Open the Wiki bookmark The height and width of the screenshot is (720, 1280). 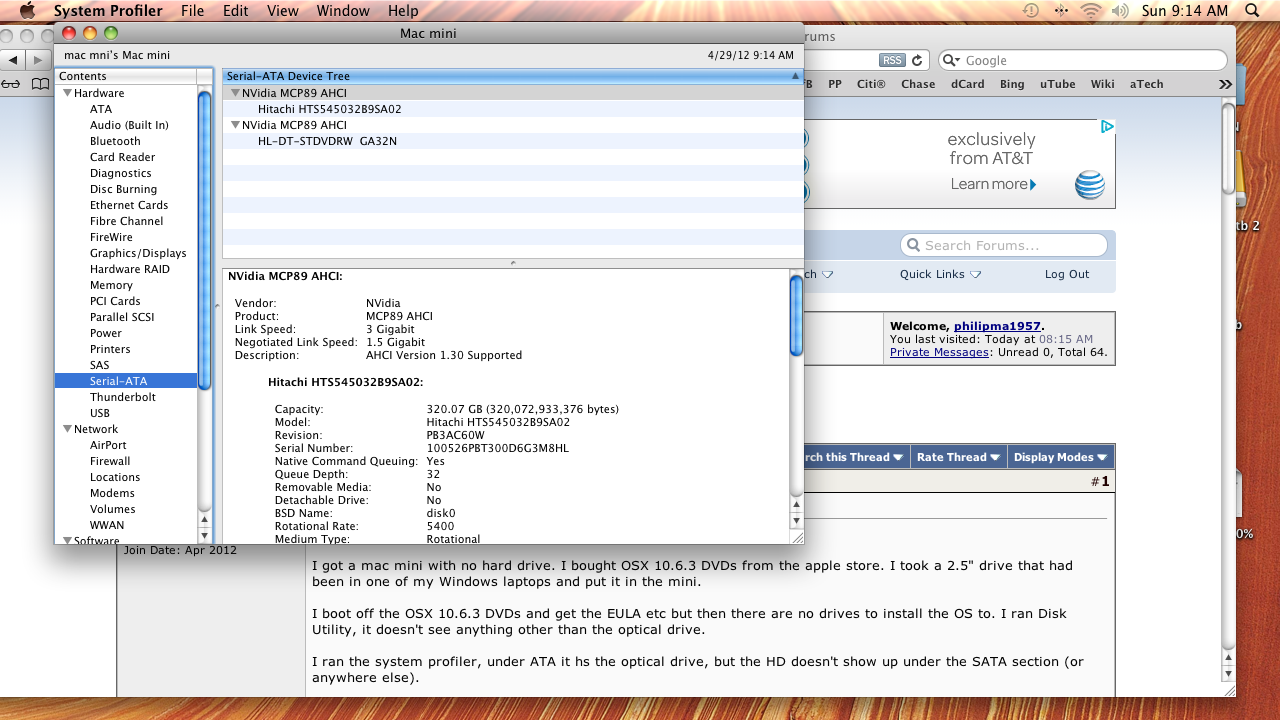(1102, 84)
